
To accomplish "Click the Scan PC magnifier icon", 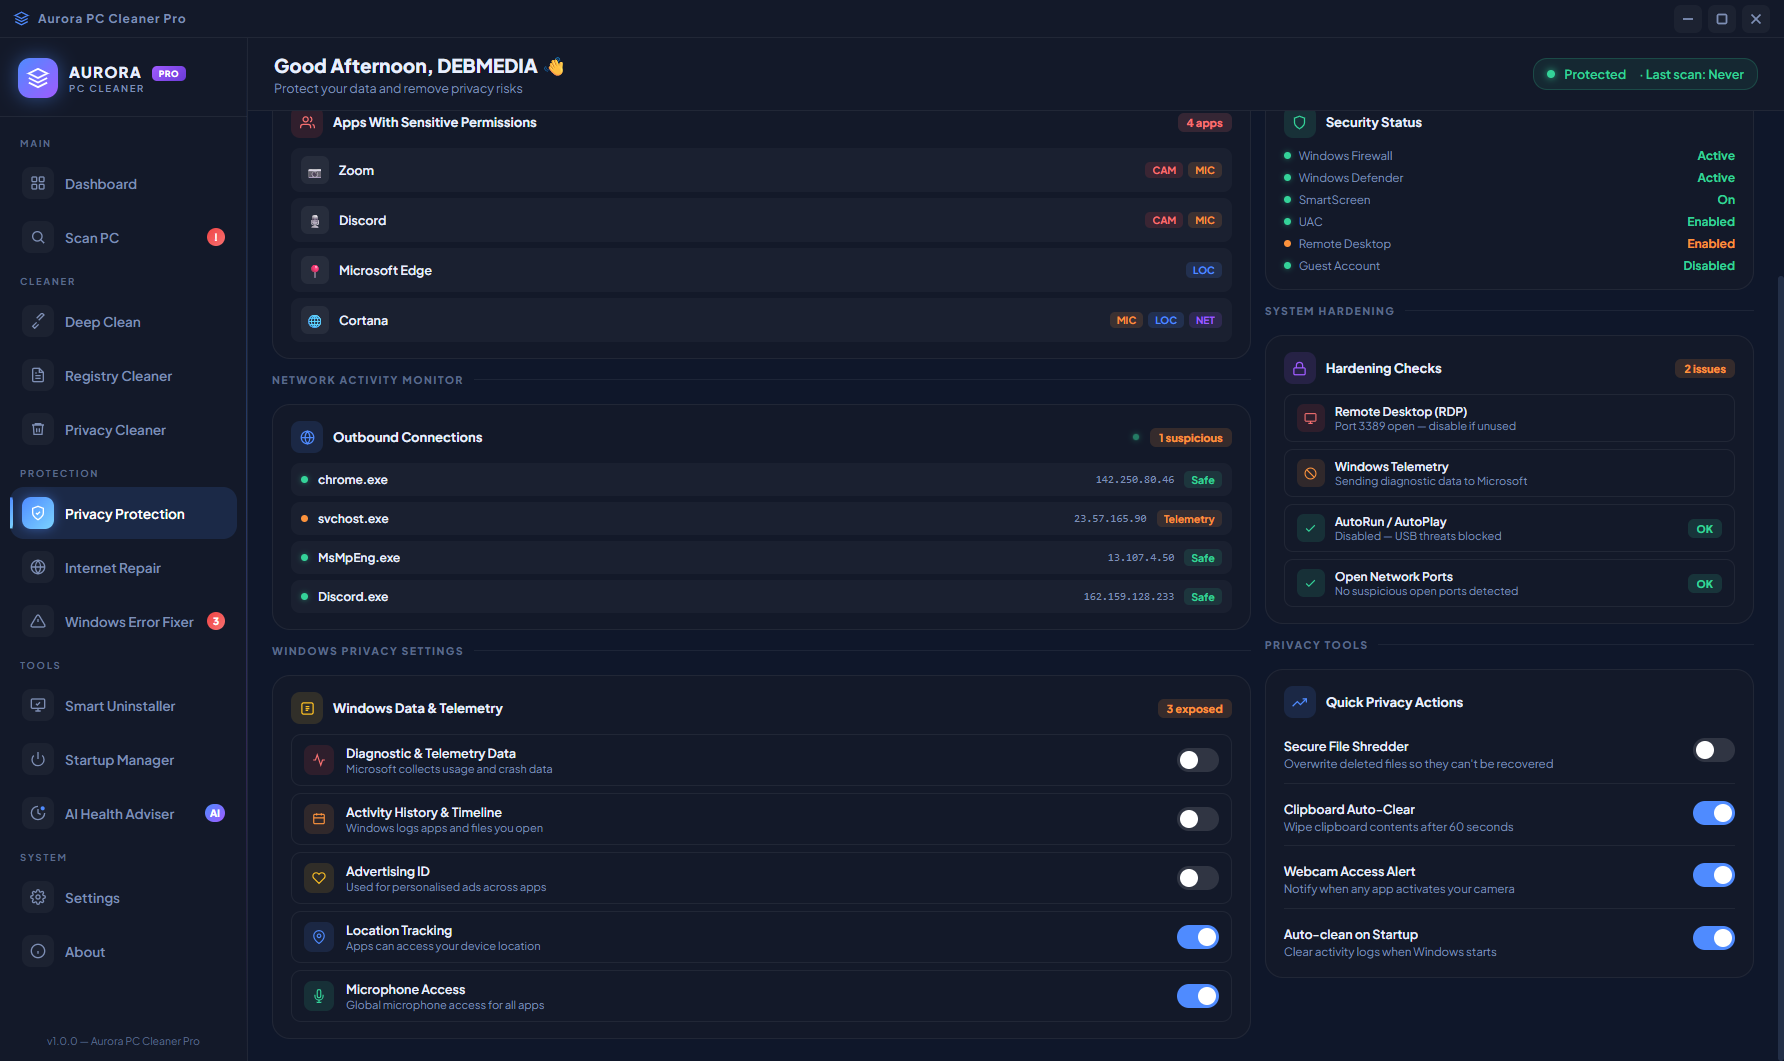I will [38, 237].
